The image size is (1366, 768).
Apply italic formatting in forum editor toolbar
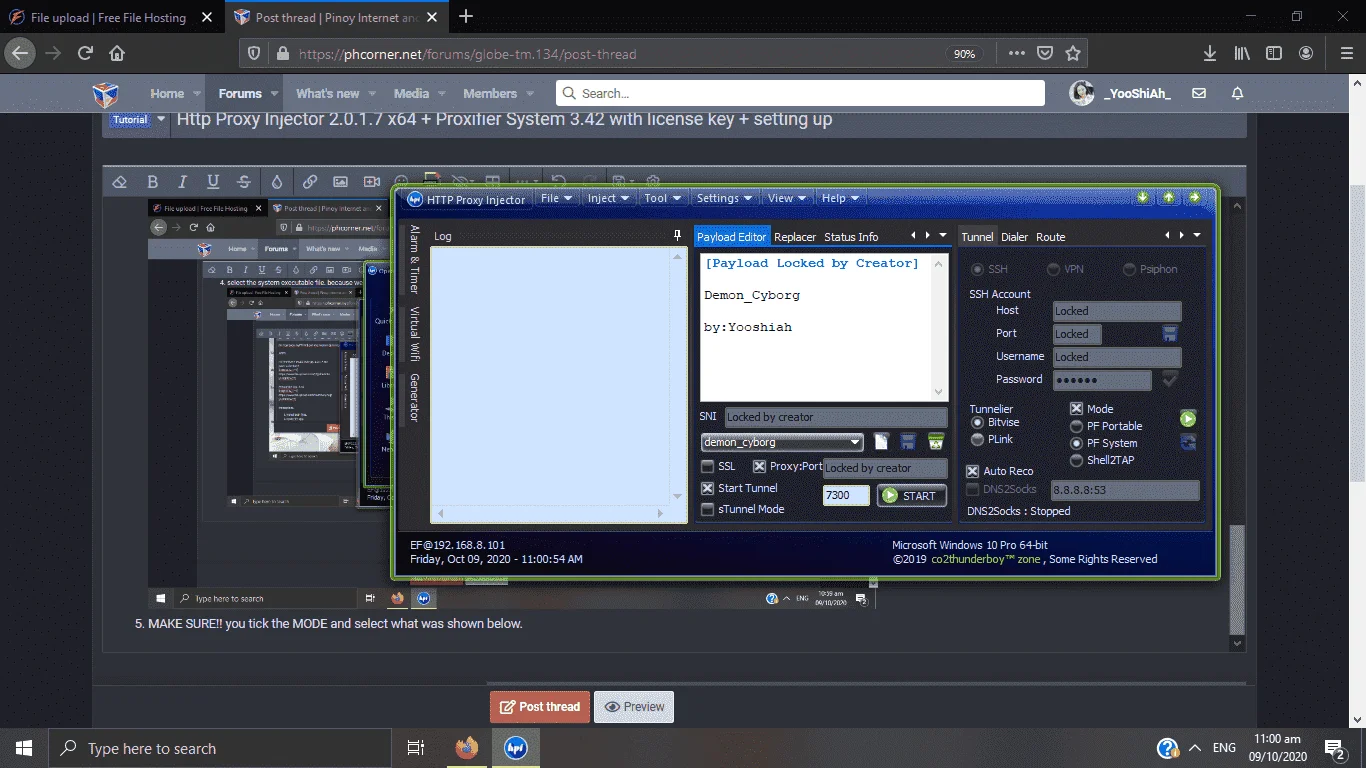[182, 182]
